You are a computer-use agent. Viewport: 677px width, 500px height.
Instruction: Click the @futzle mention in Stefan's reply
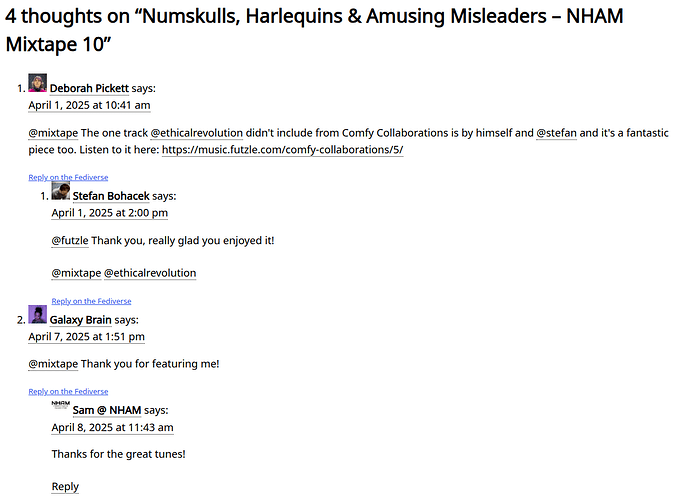[x=70, y=241]
